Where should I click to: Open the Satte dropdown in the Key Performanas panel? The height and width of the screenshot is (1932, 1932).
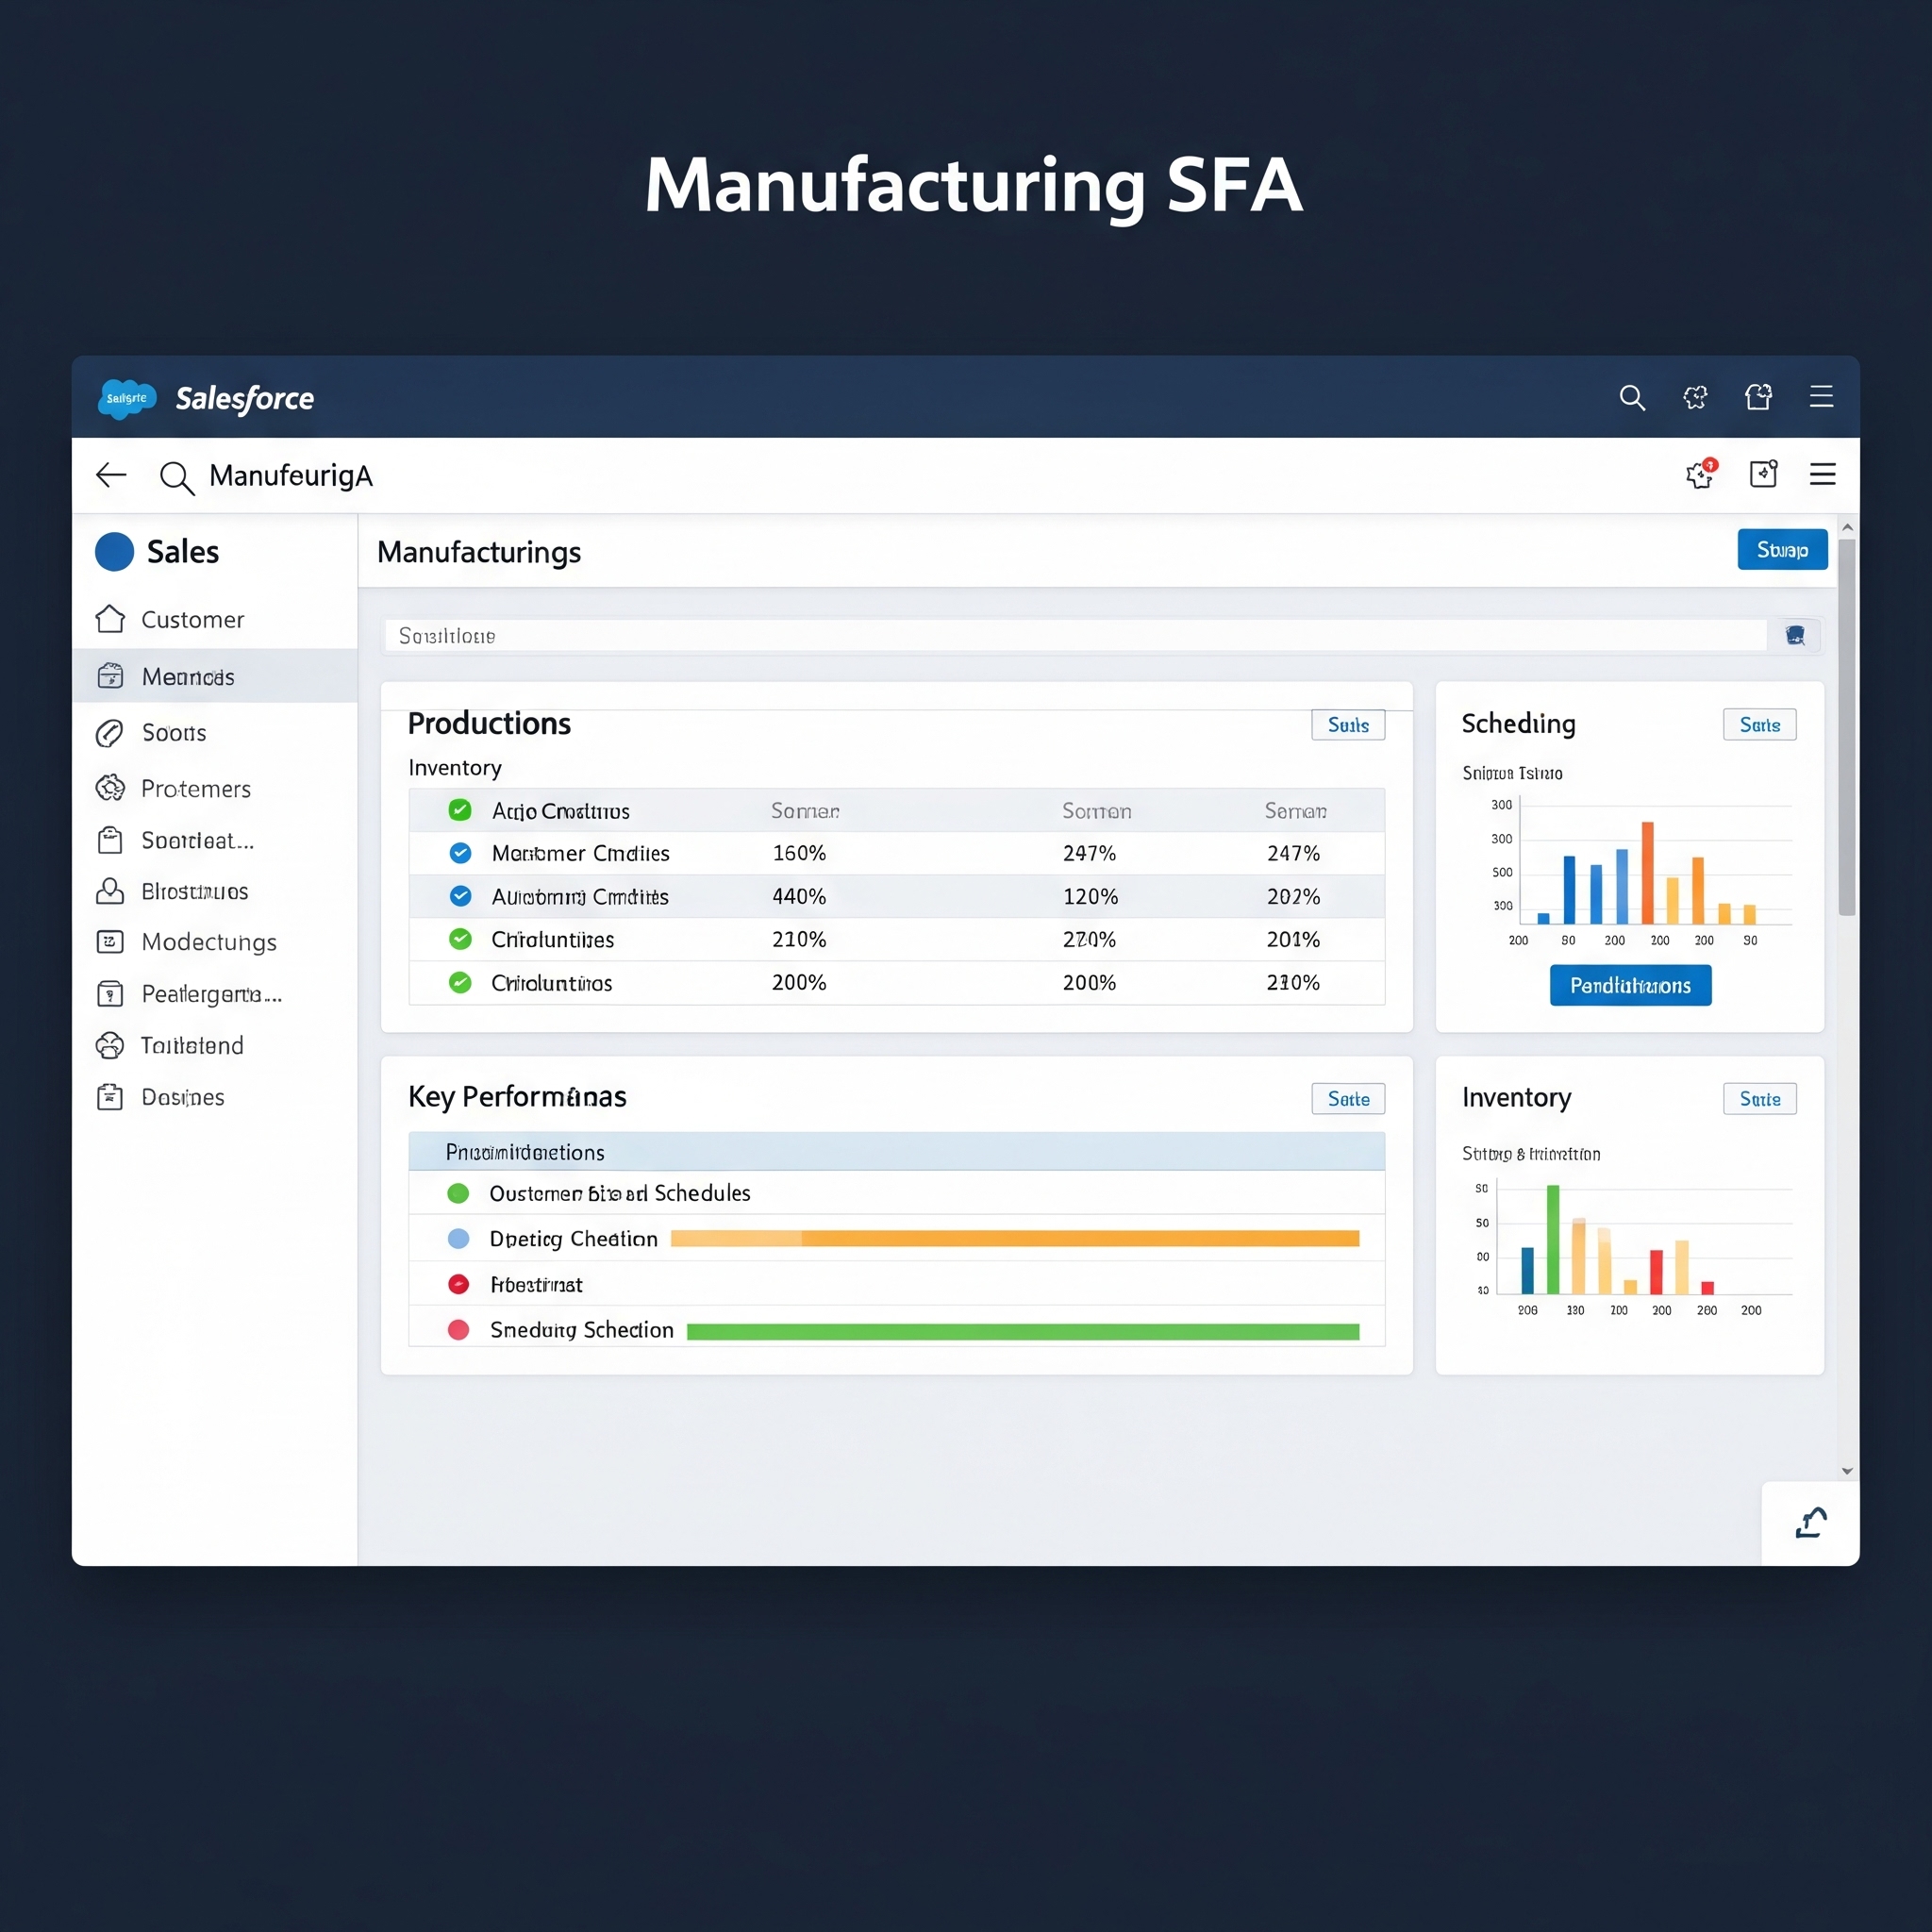1348,1099
